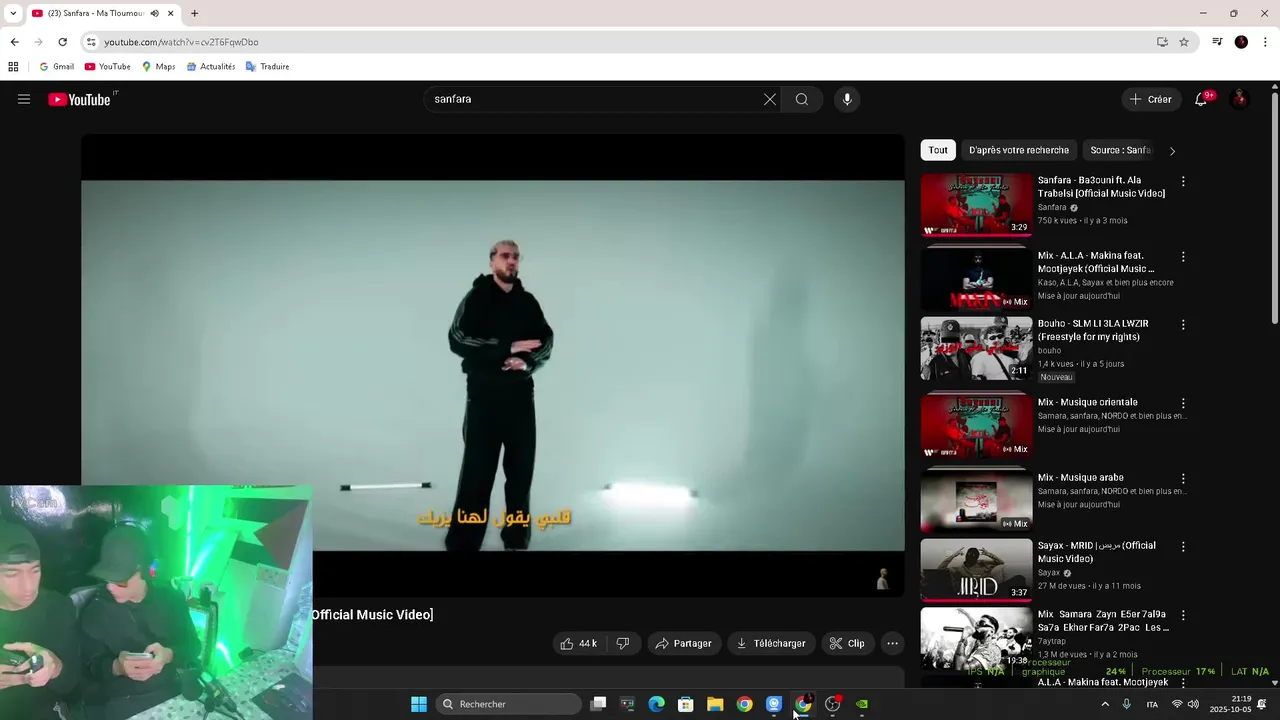Open the Traduire bookmark
The width and height of the screenshot is (1280, 720).
click(x=267, y=67)
